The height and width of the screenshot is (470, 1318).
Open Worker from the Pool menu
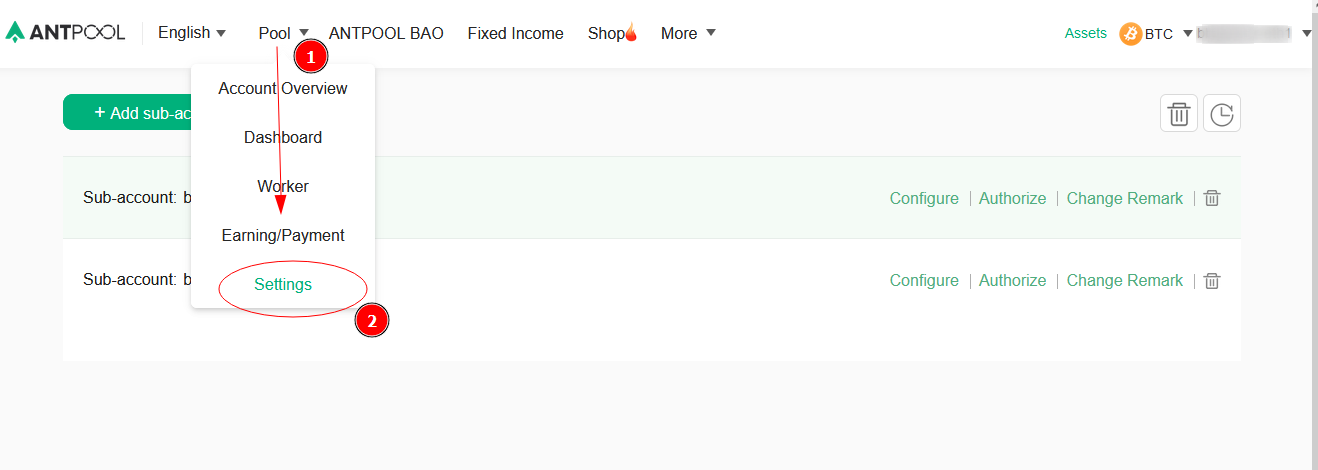(x=283, y=186)
